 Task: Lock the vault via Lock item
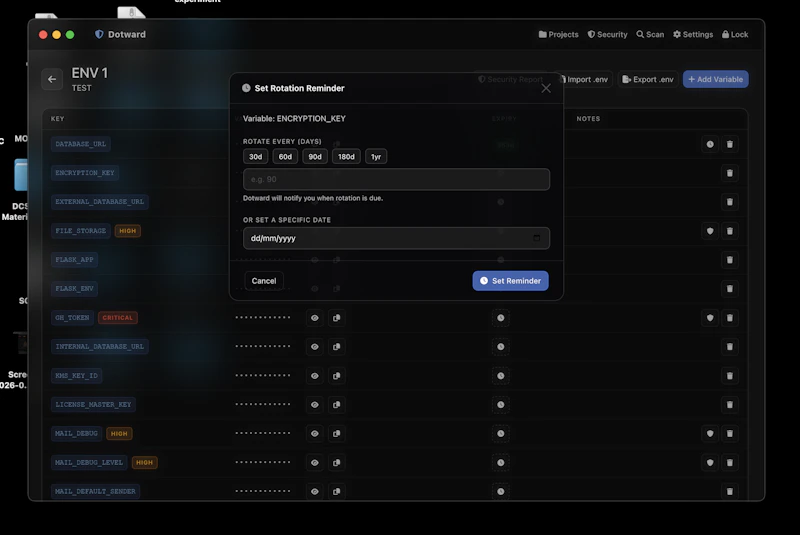(x=735, y=34)
